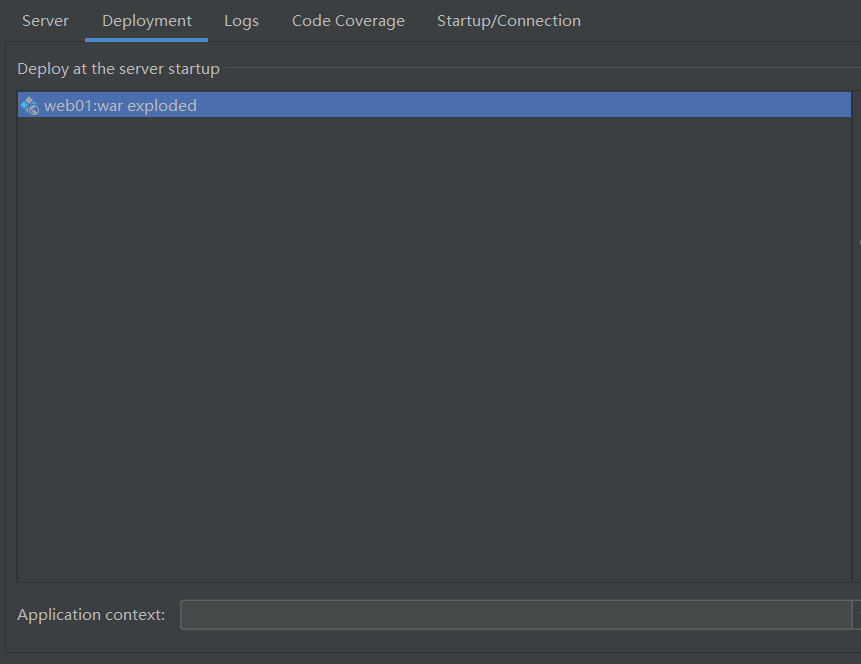Click the web01 artifact icon
Image resolution: width=861 pixels, height=664 pixels.
click(29, 105)
